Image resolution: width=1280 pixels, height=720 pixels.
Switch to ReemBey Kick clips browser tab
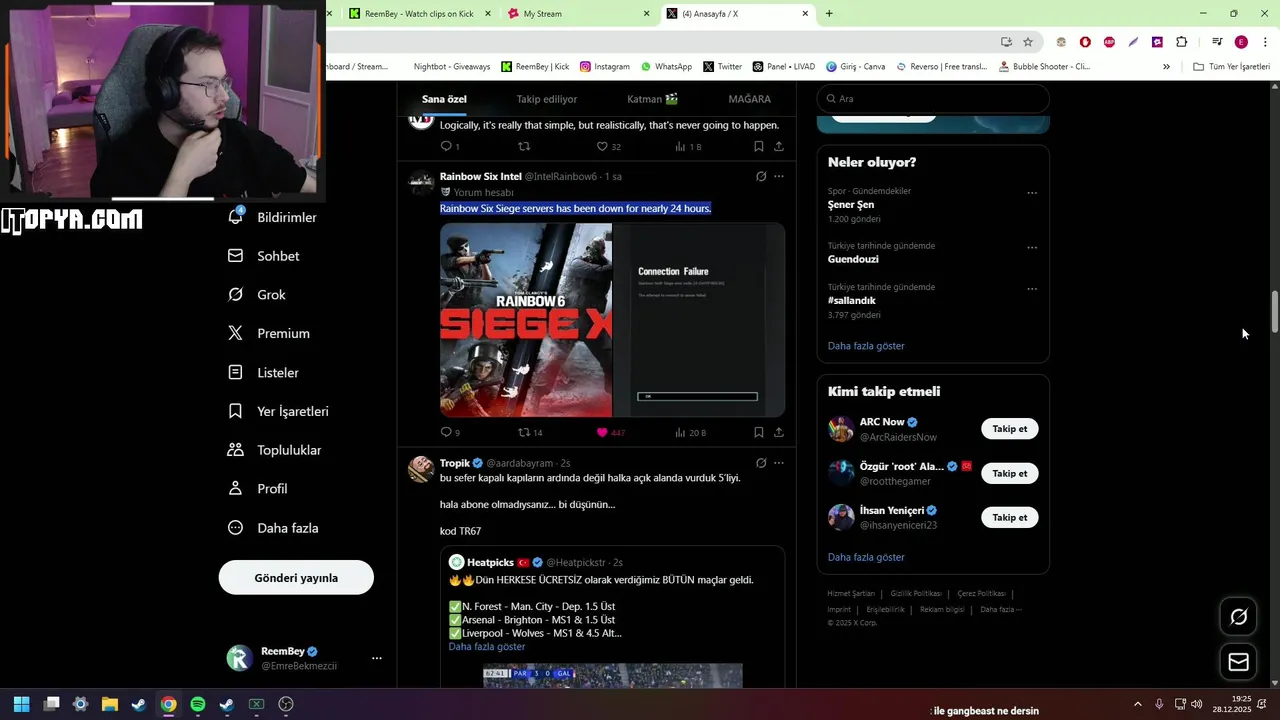[x=419, y=14]
